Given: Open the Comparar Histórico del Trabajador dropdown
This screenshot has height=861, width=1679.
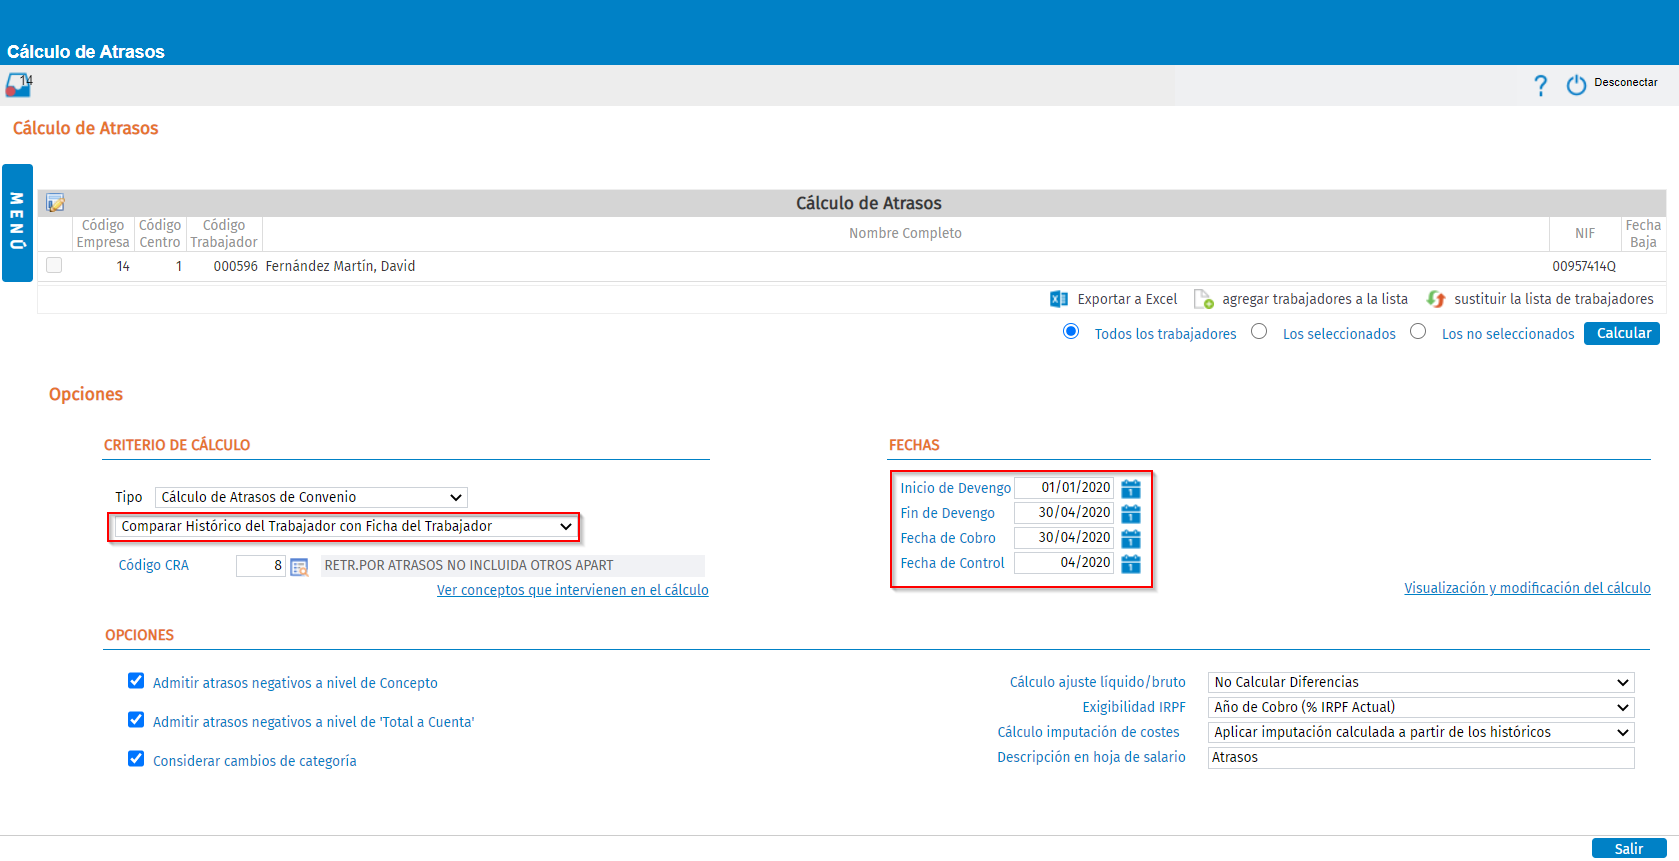Looking at the screenshot, I should [345, 526].
